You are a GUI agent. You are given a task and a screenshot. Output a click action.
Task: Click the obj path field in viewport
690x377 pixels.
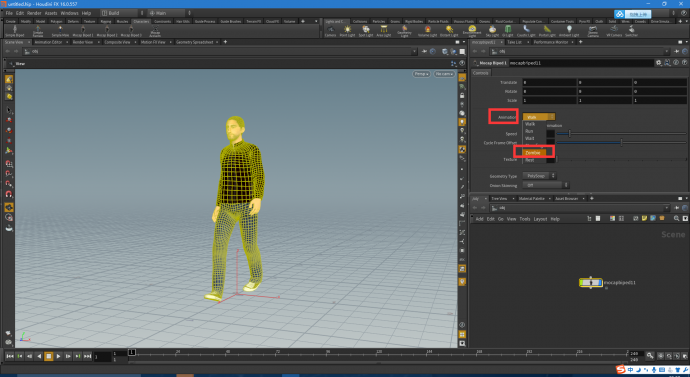(220, 51)
